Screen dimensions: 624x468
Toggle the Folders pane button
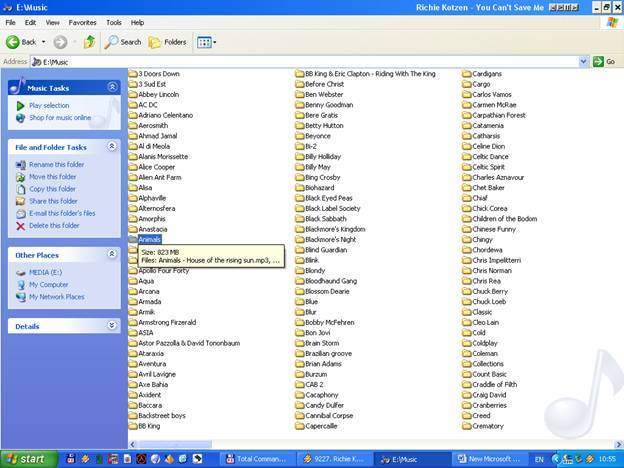click(167, 42)
